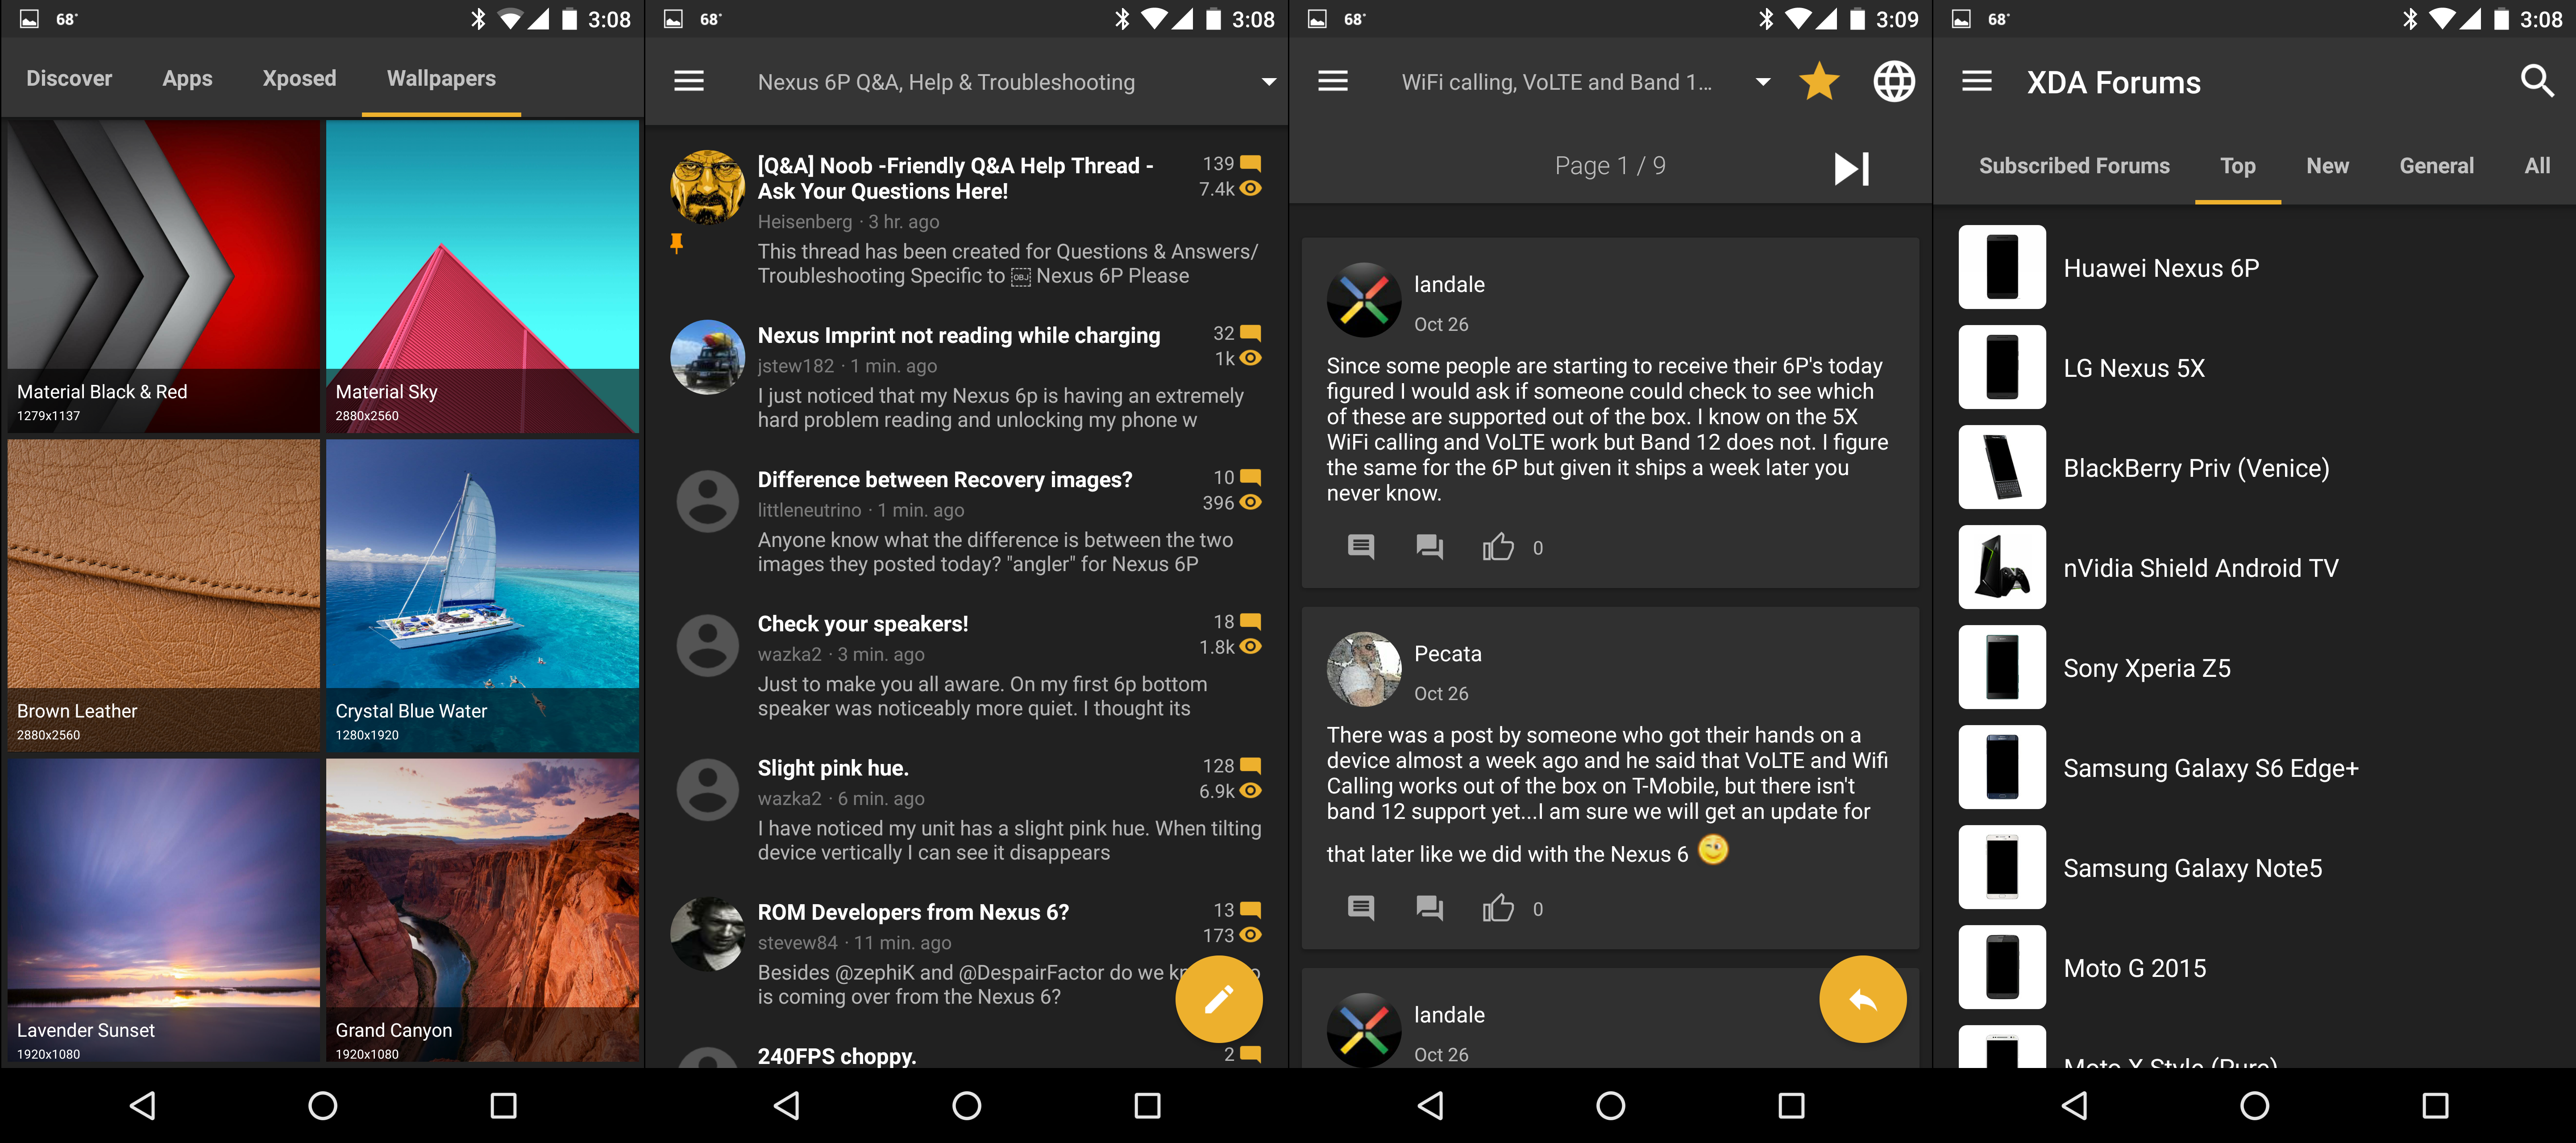This screenshot has height=1143, width=2576.
Task: Tap username landale on first post
Action: tap(1449, 284)
